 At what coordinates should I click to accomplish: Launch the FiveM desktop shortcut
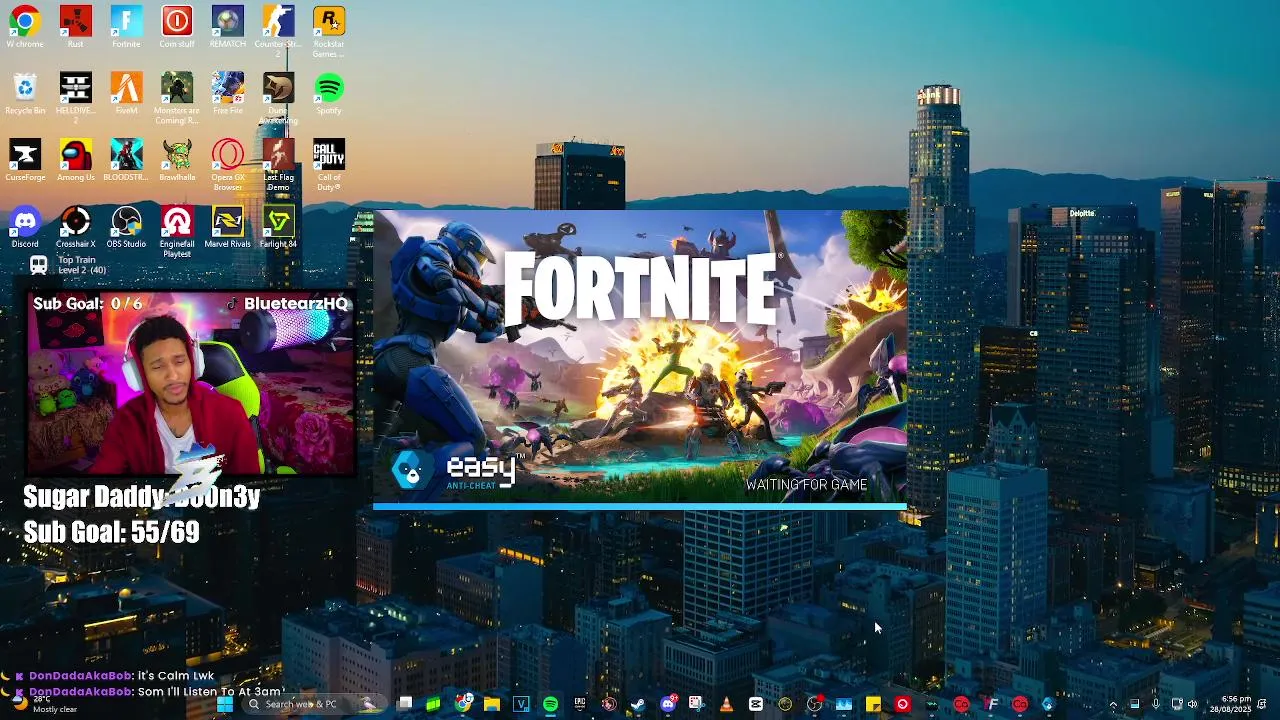[x=126, y=93]
